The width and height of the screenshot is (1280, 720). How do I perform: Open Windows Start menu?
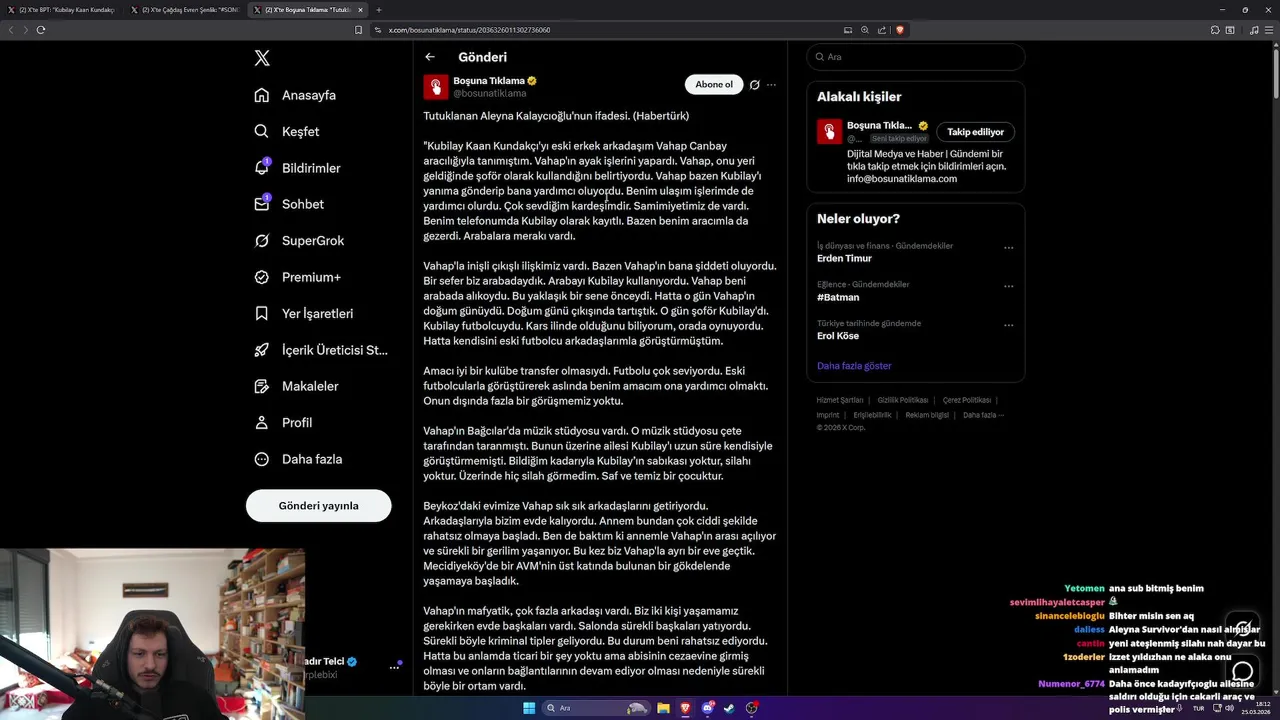(x=529, y=708)
